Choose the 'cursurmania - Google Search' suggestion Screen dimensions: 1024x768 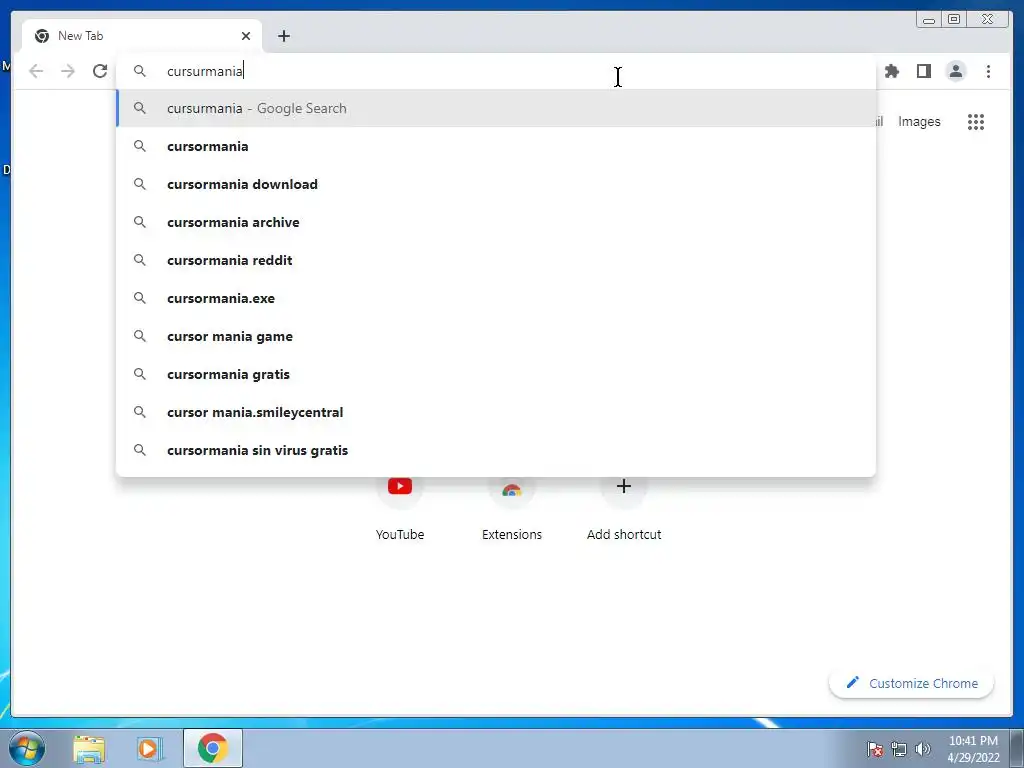pos(496,108)
